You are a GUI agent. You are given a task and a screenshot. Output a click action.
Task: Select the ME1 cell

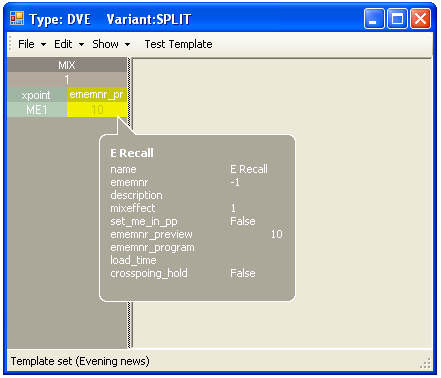click(x=37, y=110)
